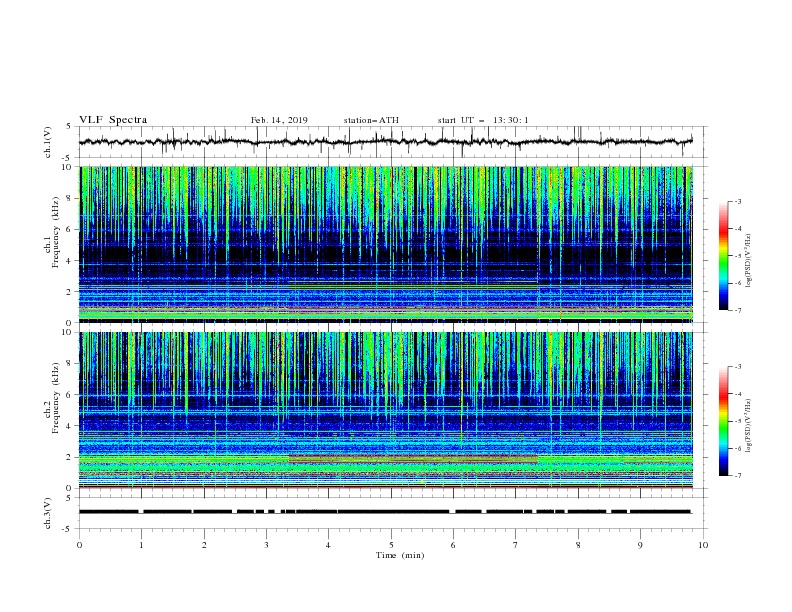Image resolution: width=792 pixels, height=612 pixels.
Task: Click the "ch.3(V)" axis label
Action: click(48, 513)
